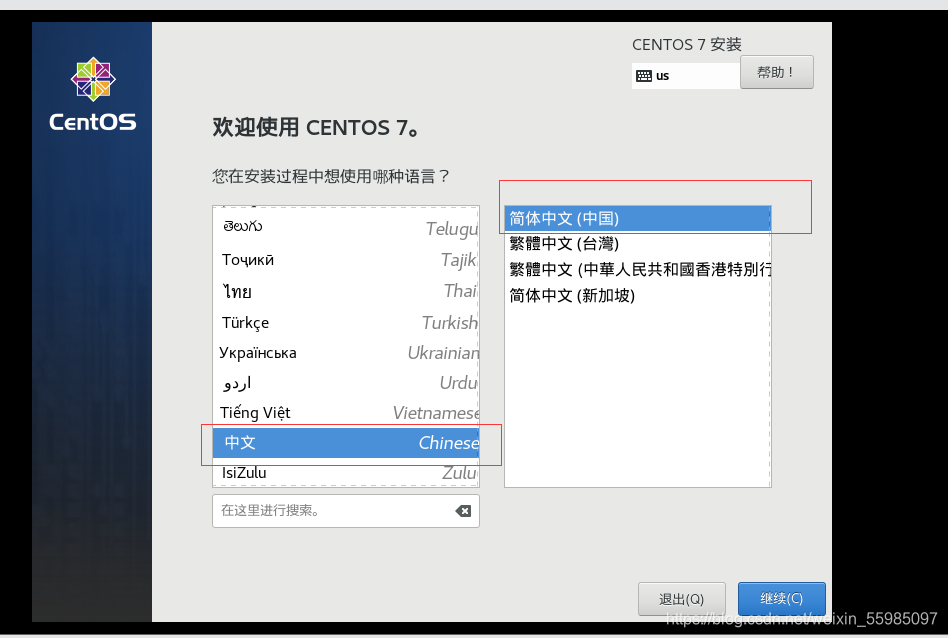948x638 pixels.
Task: Choose 简体中文 (新加坡) locale
Action: pyautogui.click(x=638, y=296)
